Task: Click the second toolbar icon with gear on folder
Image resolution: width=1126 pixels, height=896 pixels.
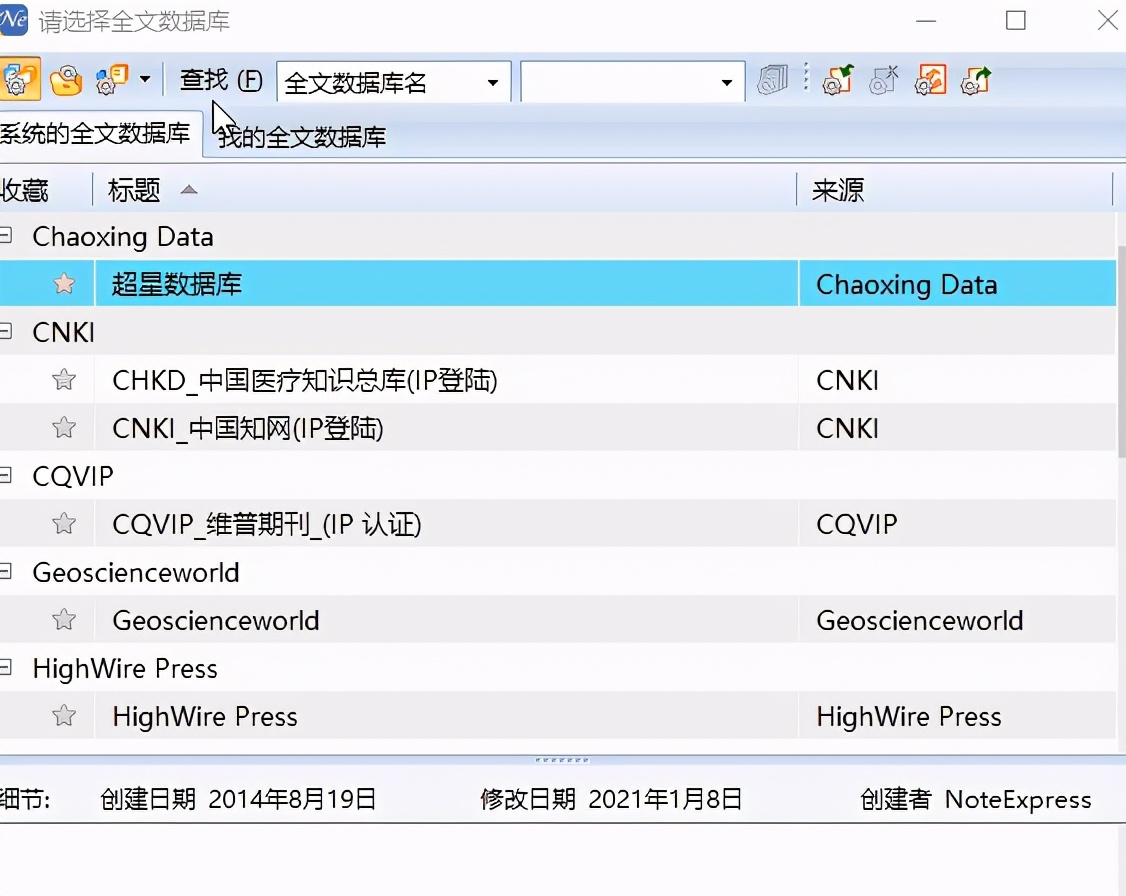Action: click(66, 80)
